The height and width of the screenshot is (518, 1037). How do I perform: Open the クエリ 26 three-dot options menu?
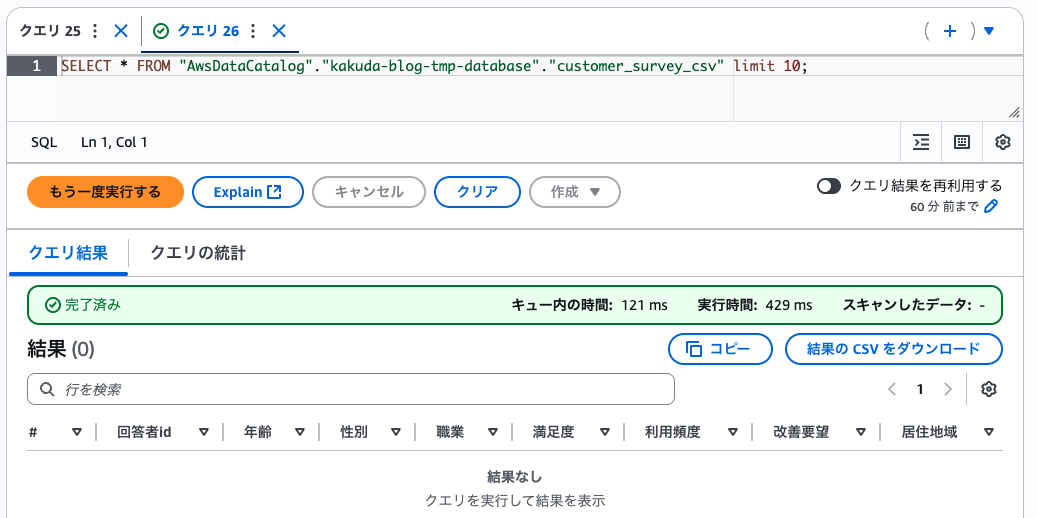coord(253,31)
